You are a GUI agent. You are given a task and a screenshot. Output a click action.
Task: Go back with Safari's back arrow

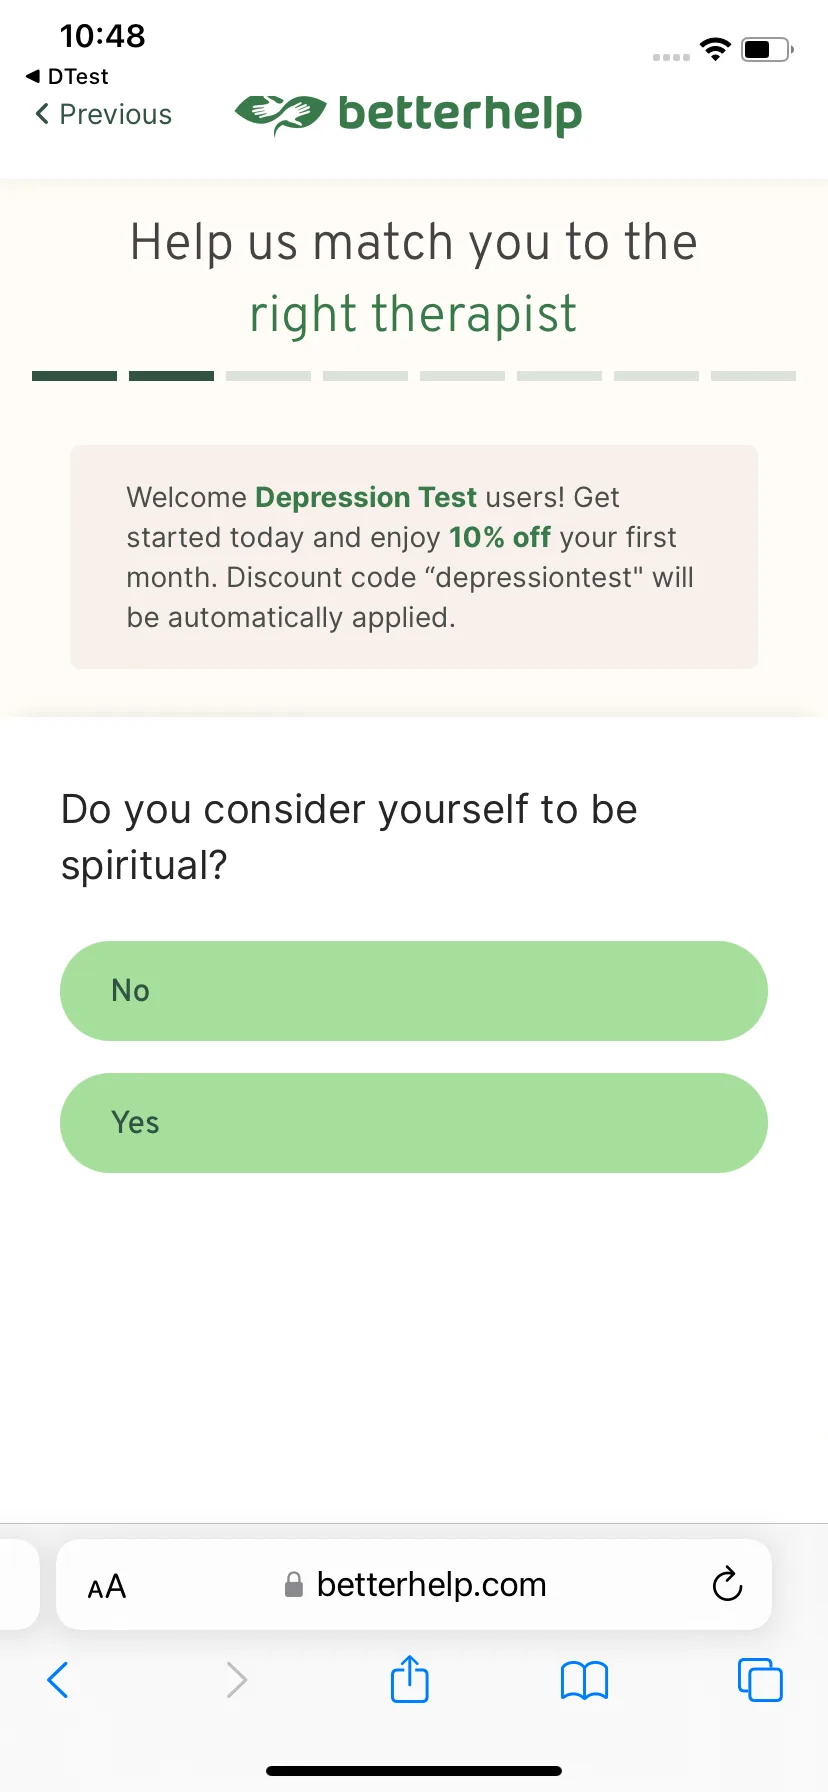[x=58, y=1680]
